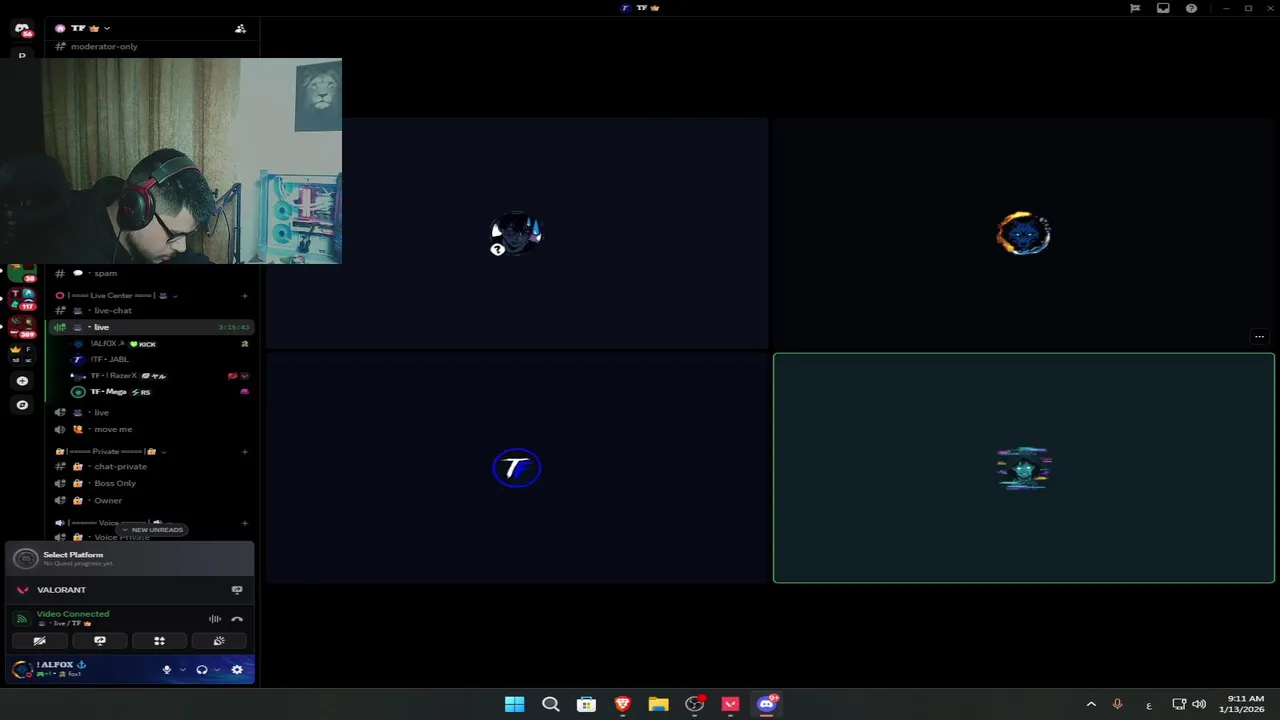The image size is (1280, 720).
Task: Open more options ellipsis on video grid
Action: click(1259, 337)
